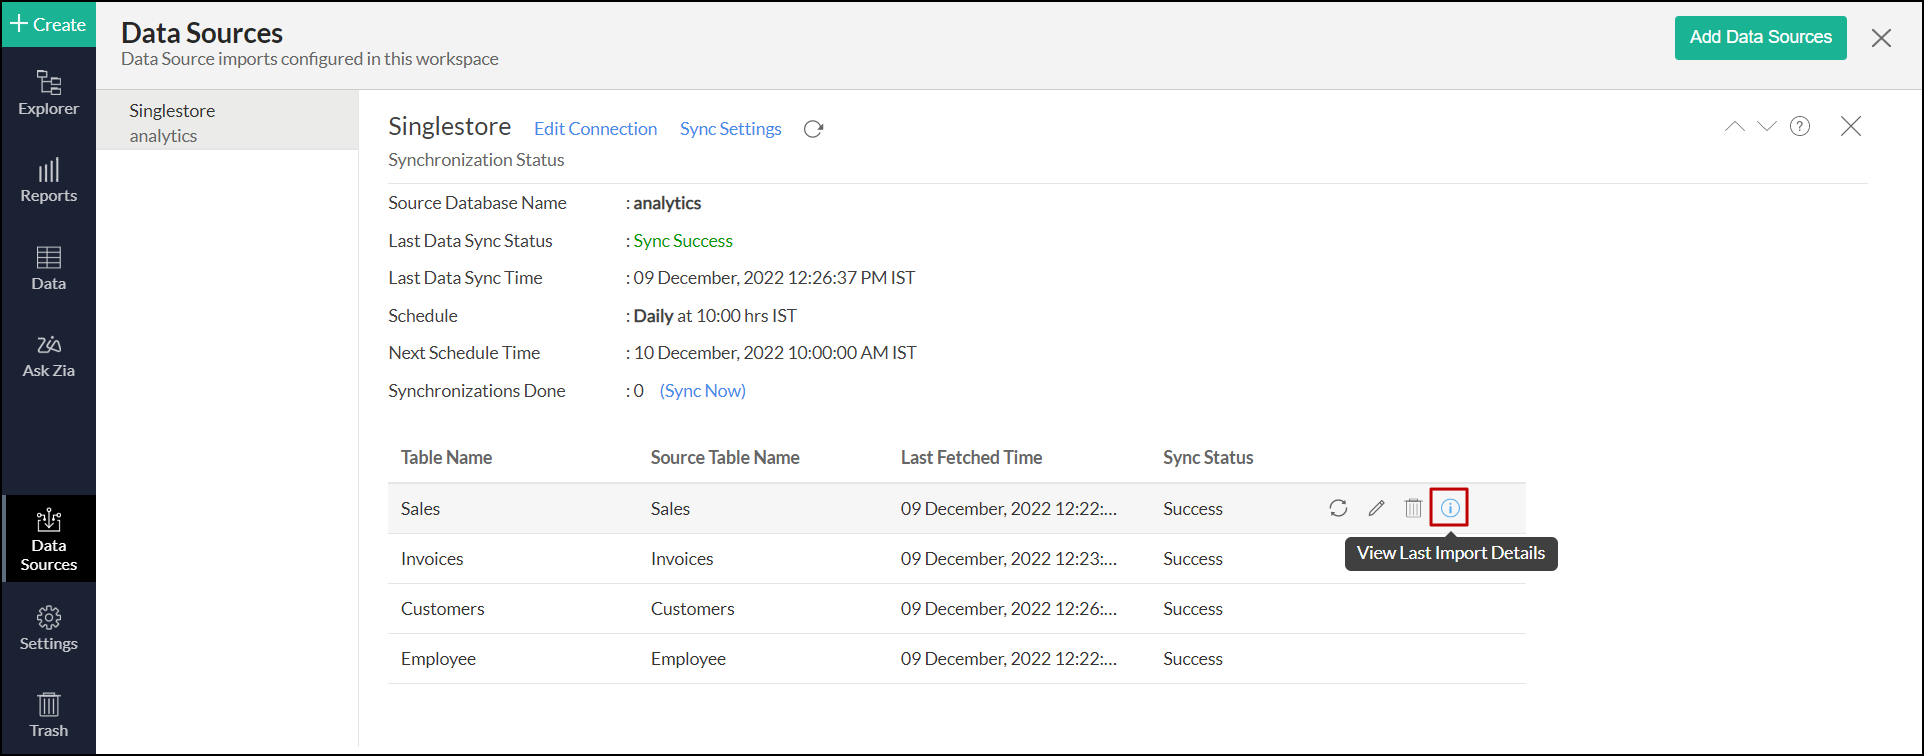The width and height of the screenshot is (1924, 756).
Task: Open the Ask Zia assistant
Action: [48, 356]
